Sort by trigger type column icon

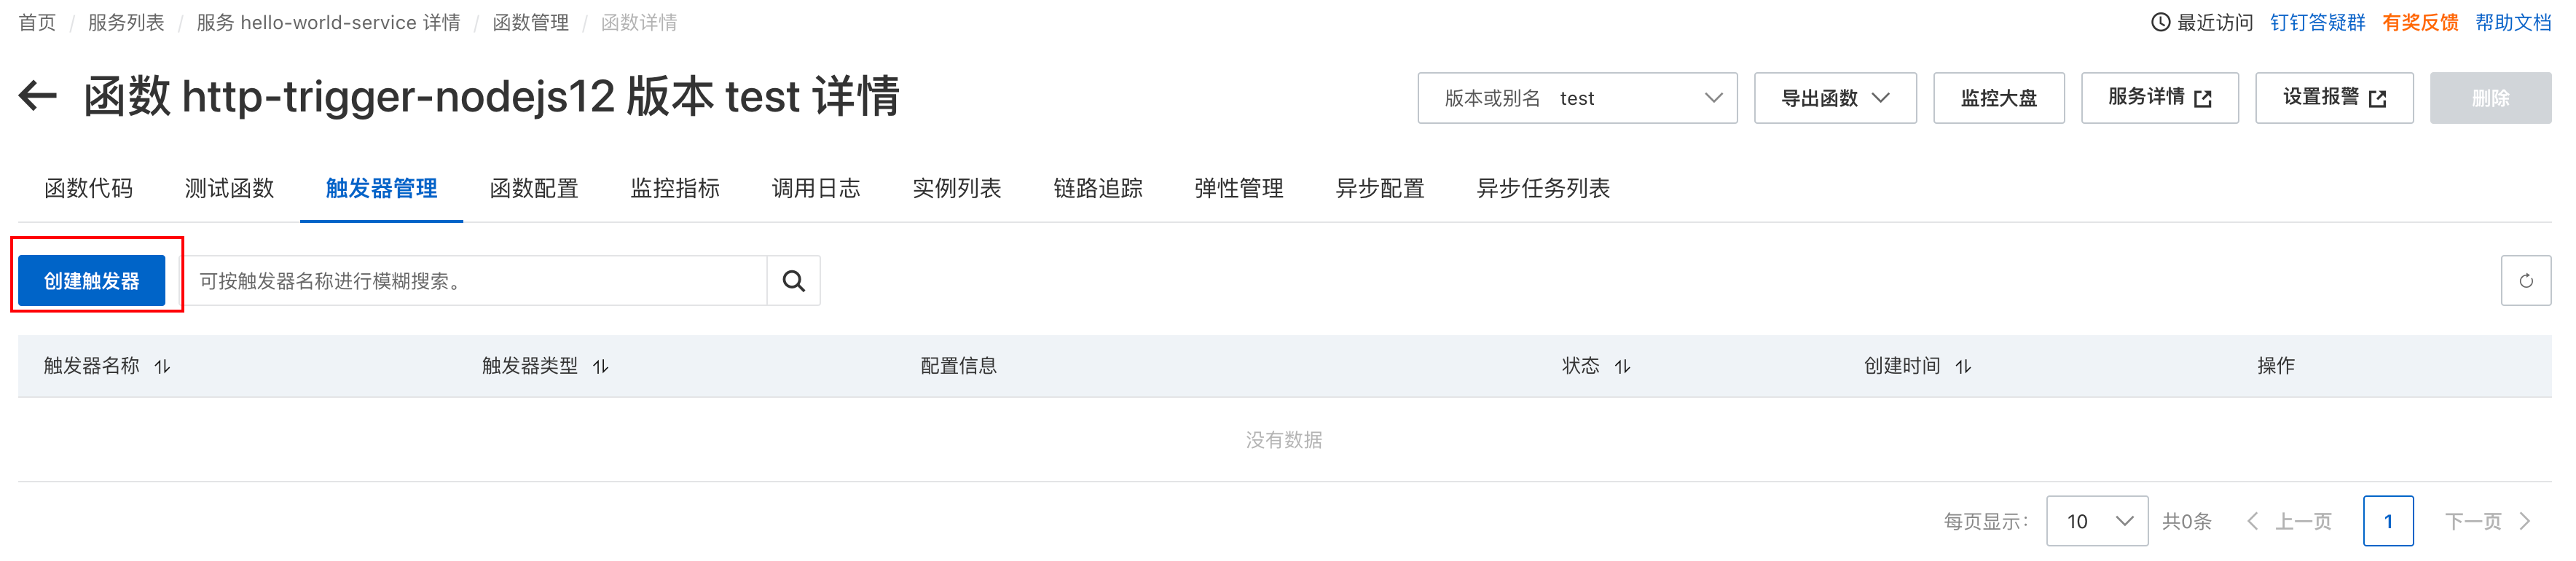pos(600,367)
